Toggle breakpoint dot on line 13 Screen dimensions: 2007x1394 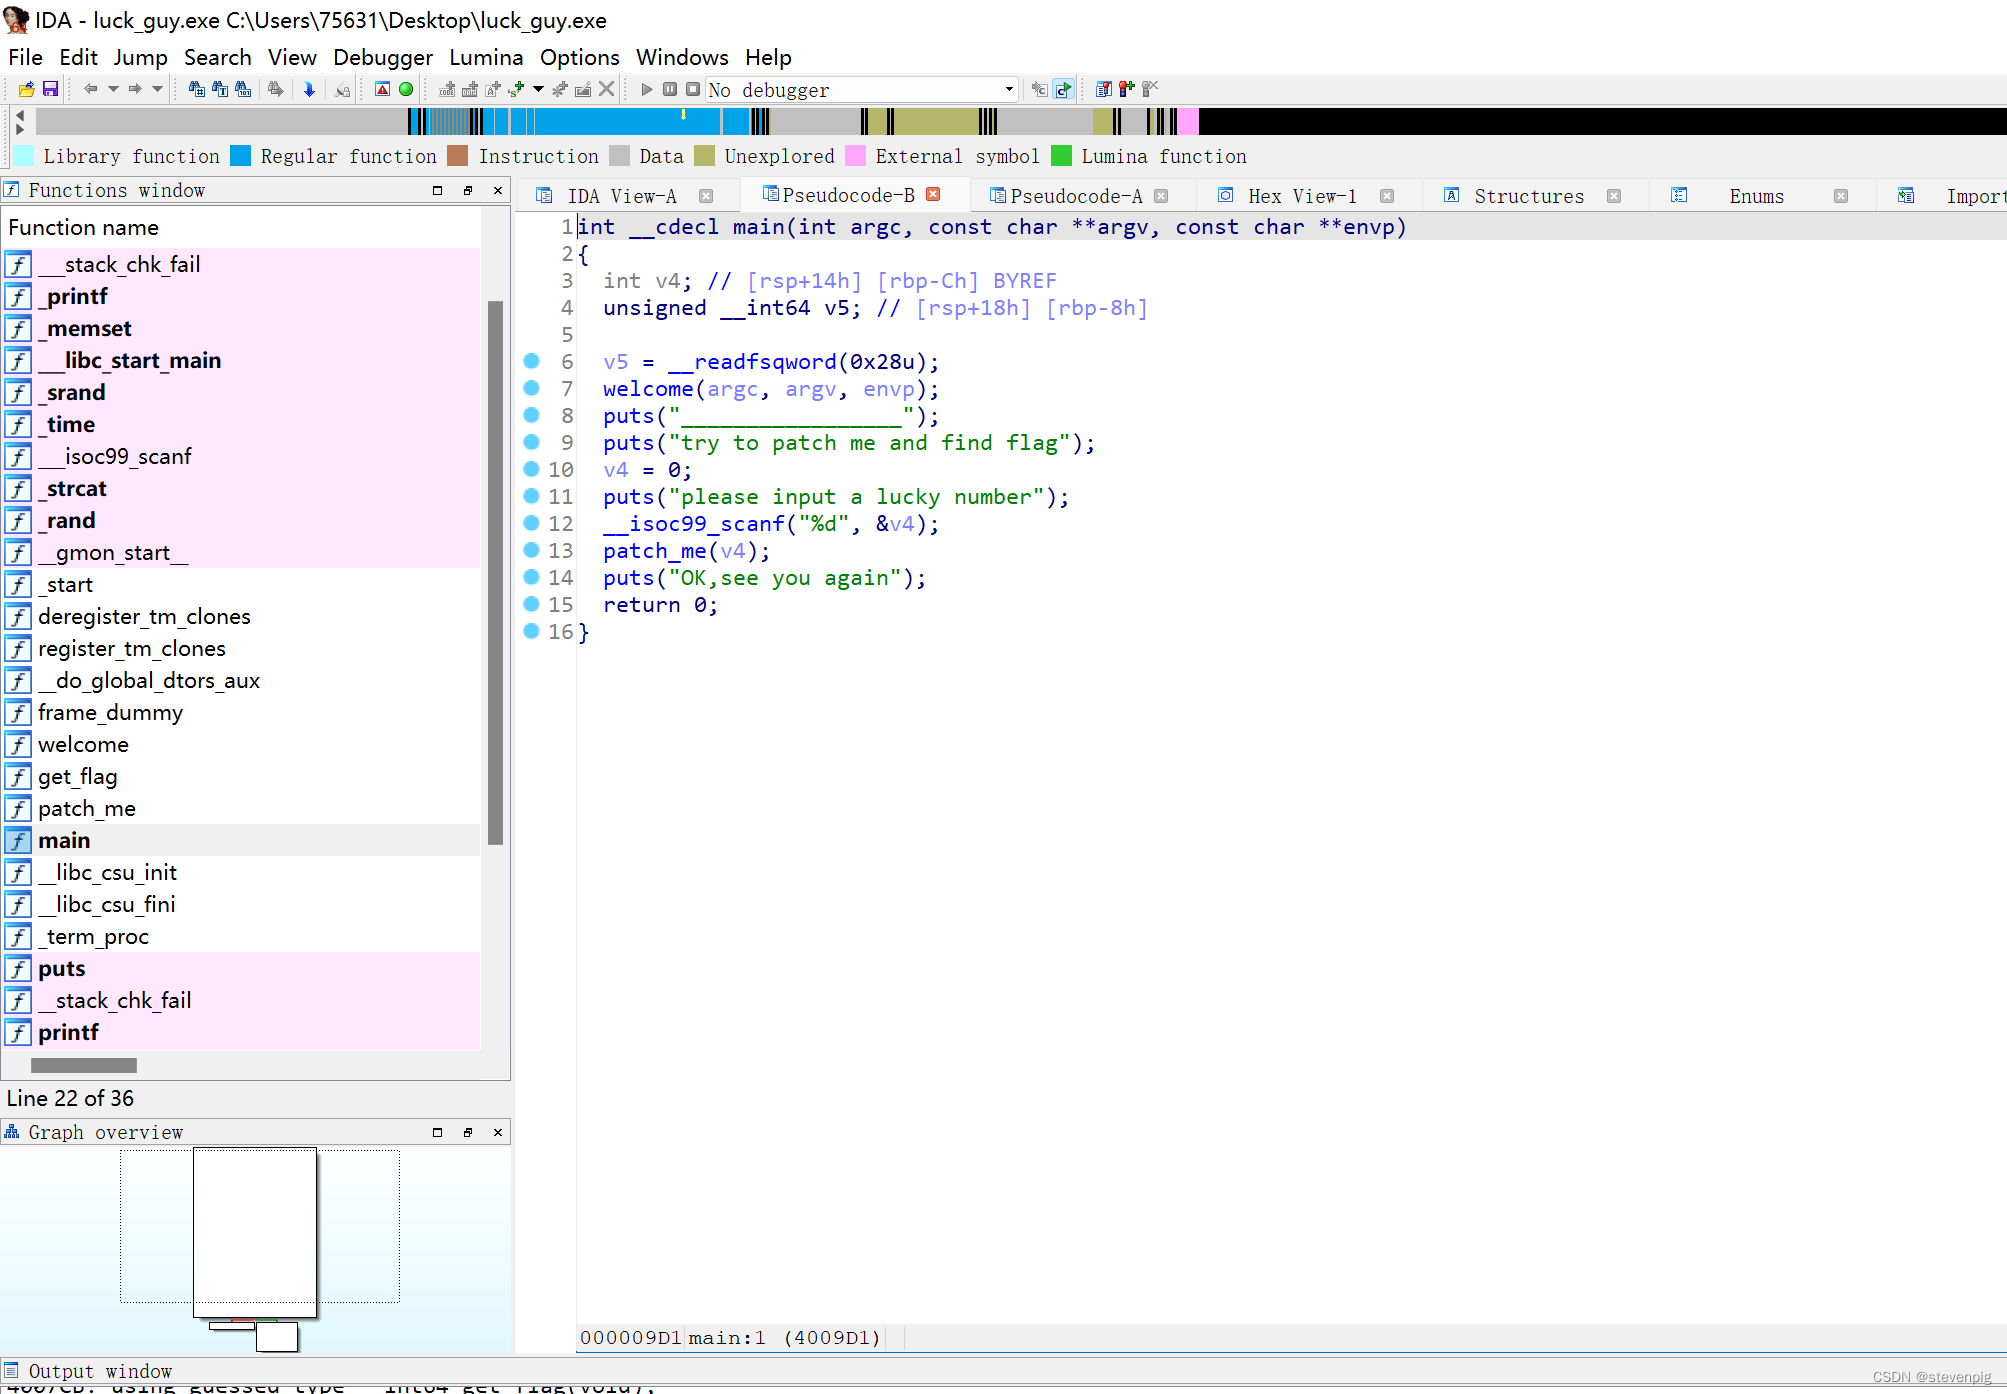point(532,550)
